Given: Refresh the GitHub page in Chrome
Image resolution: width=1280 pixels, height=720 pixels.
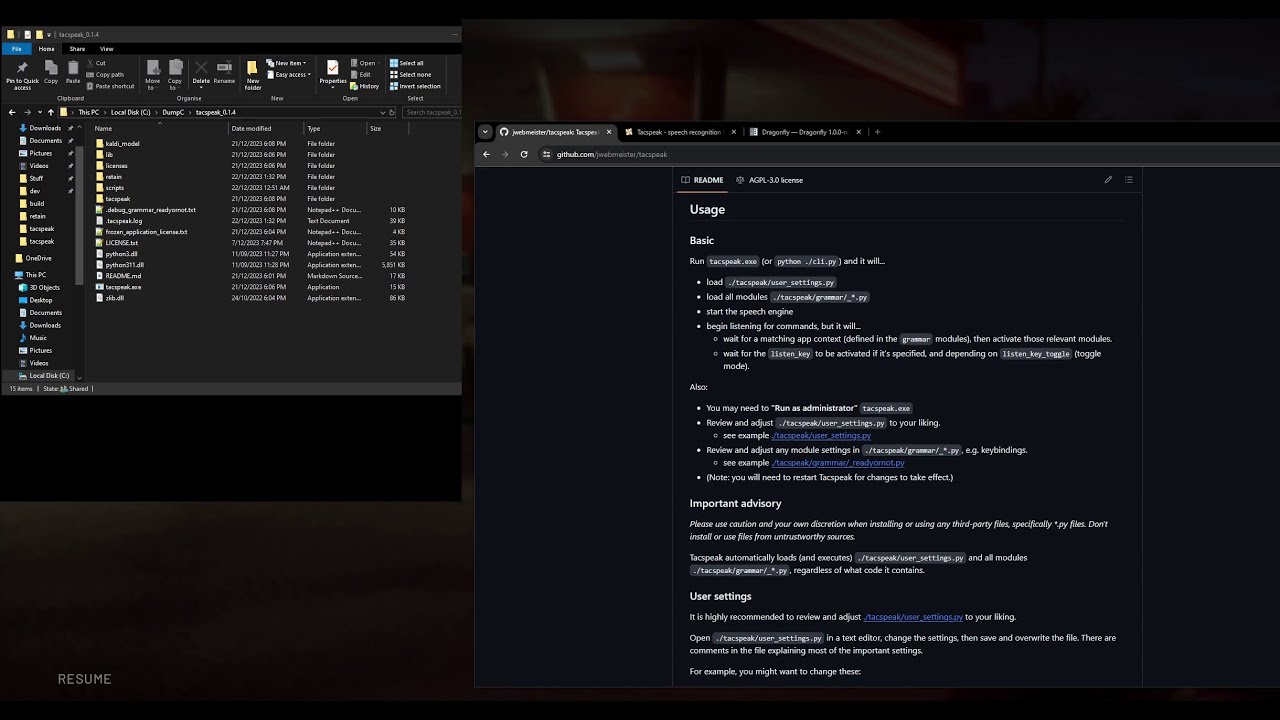Looking at the screenshot, I should click(523, 154).
